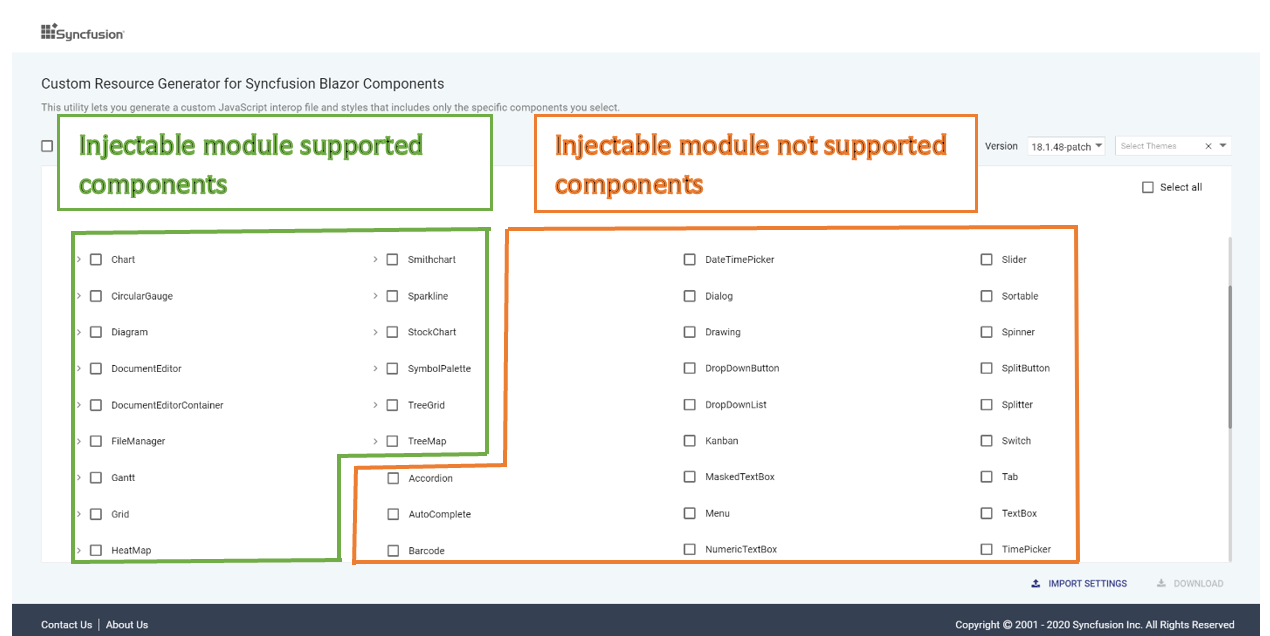The height and width of the screenshot is (636, 1270).
Task: Expand the StockChart modules chevron
Action: click(x=375, y=332)
